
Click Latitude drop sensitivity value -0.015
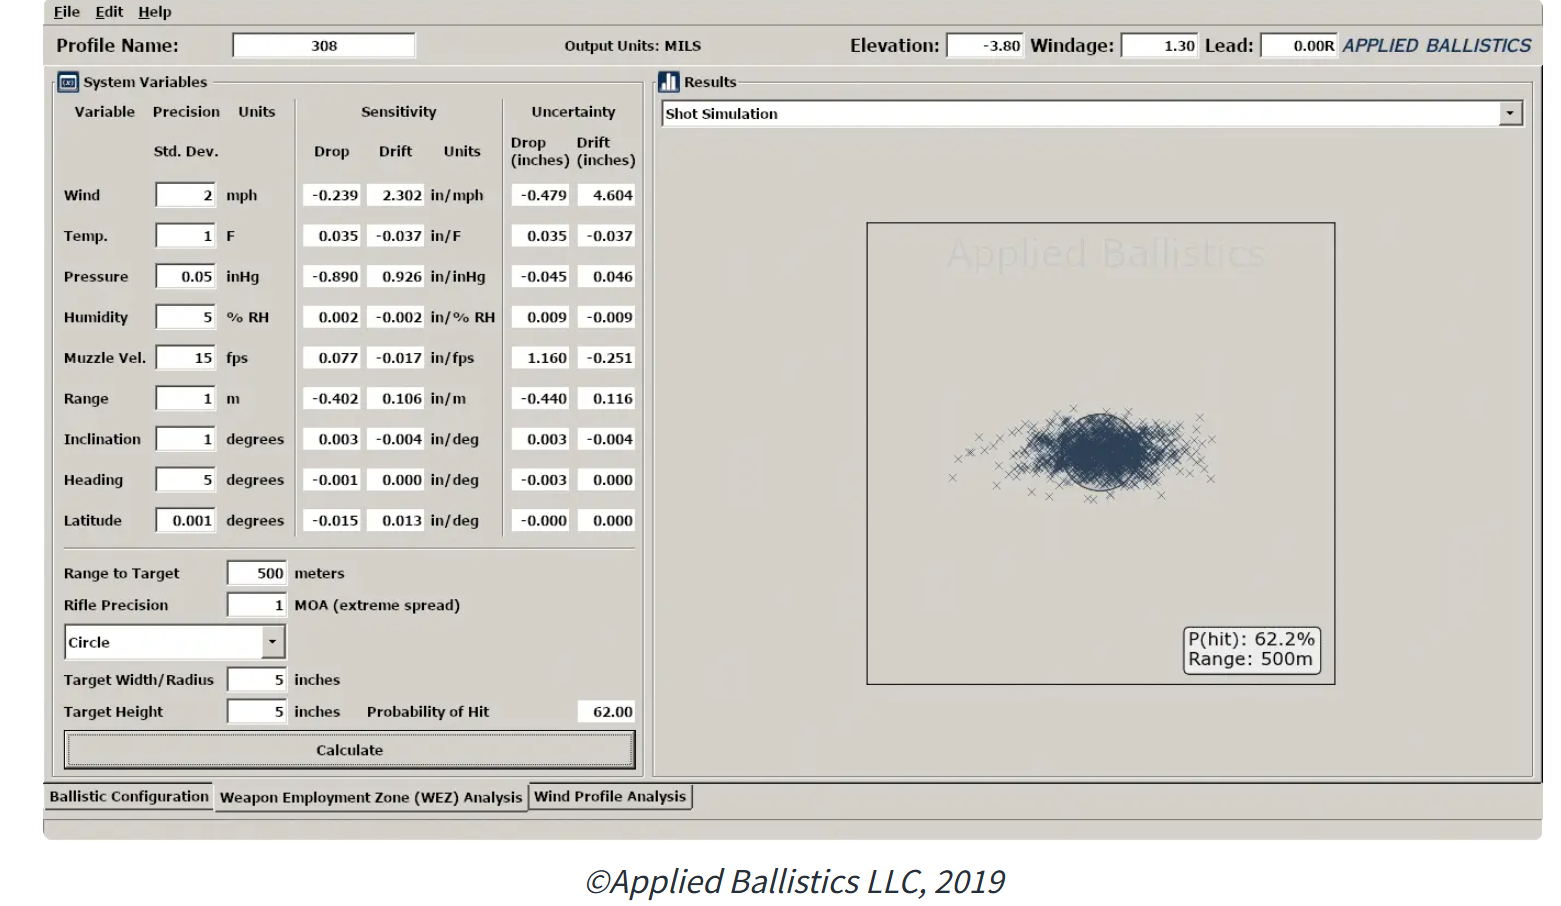331,521
